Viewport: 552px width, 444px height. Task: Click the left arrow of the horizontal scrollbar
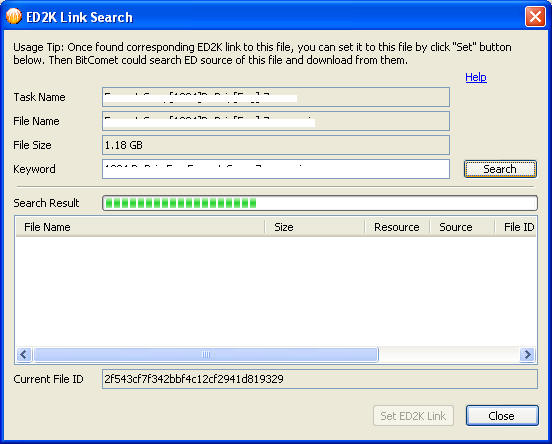24,354
